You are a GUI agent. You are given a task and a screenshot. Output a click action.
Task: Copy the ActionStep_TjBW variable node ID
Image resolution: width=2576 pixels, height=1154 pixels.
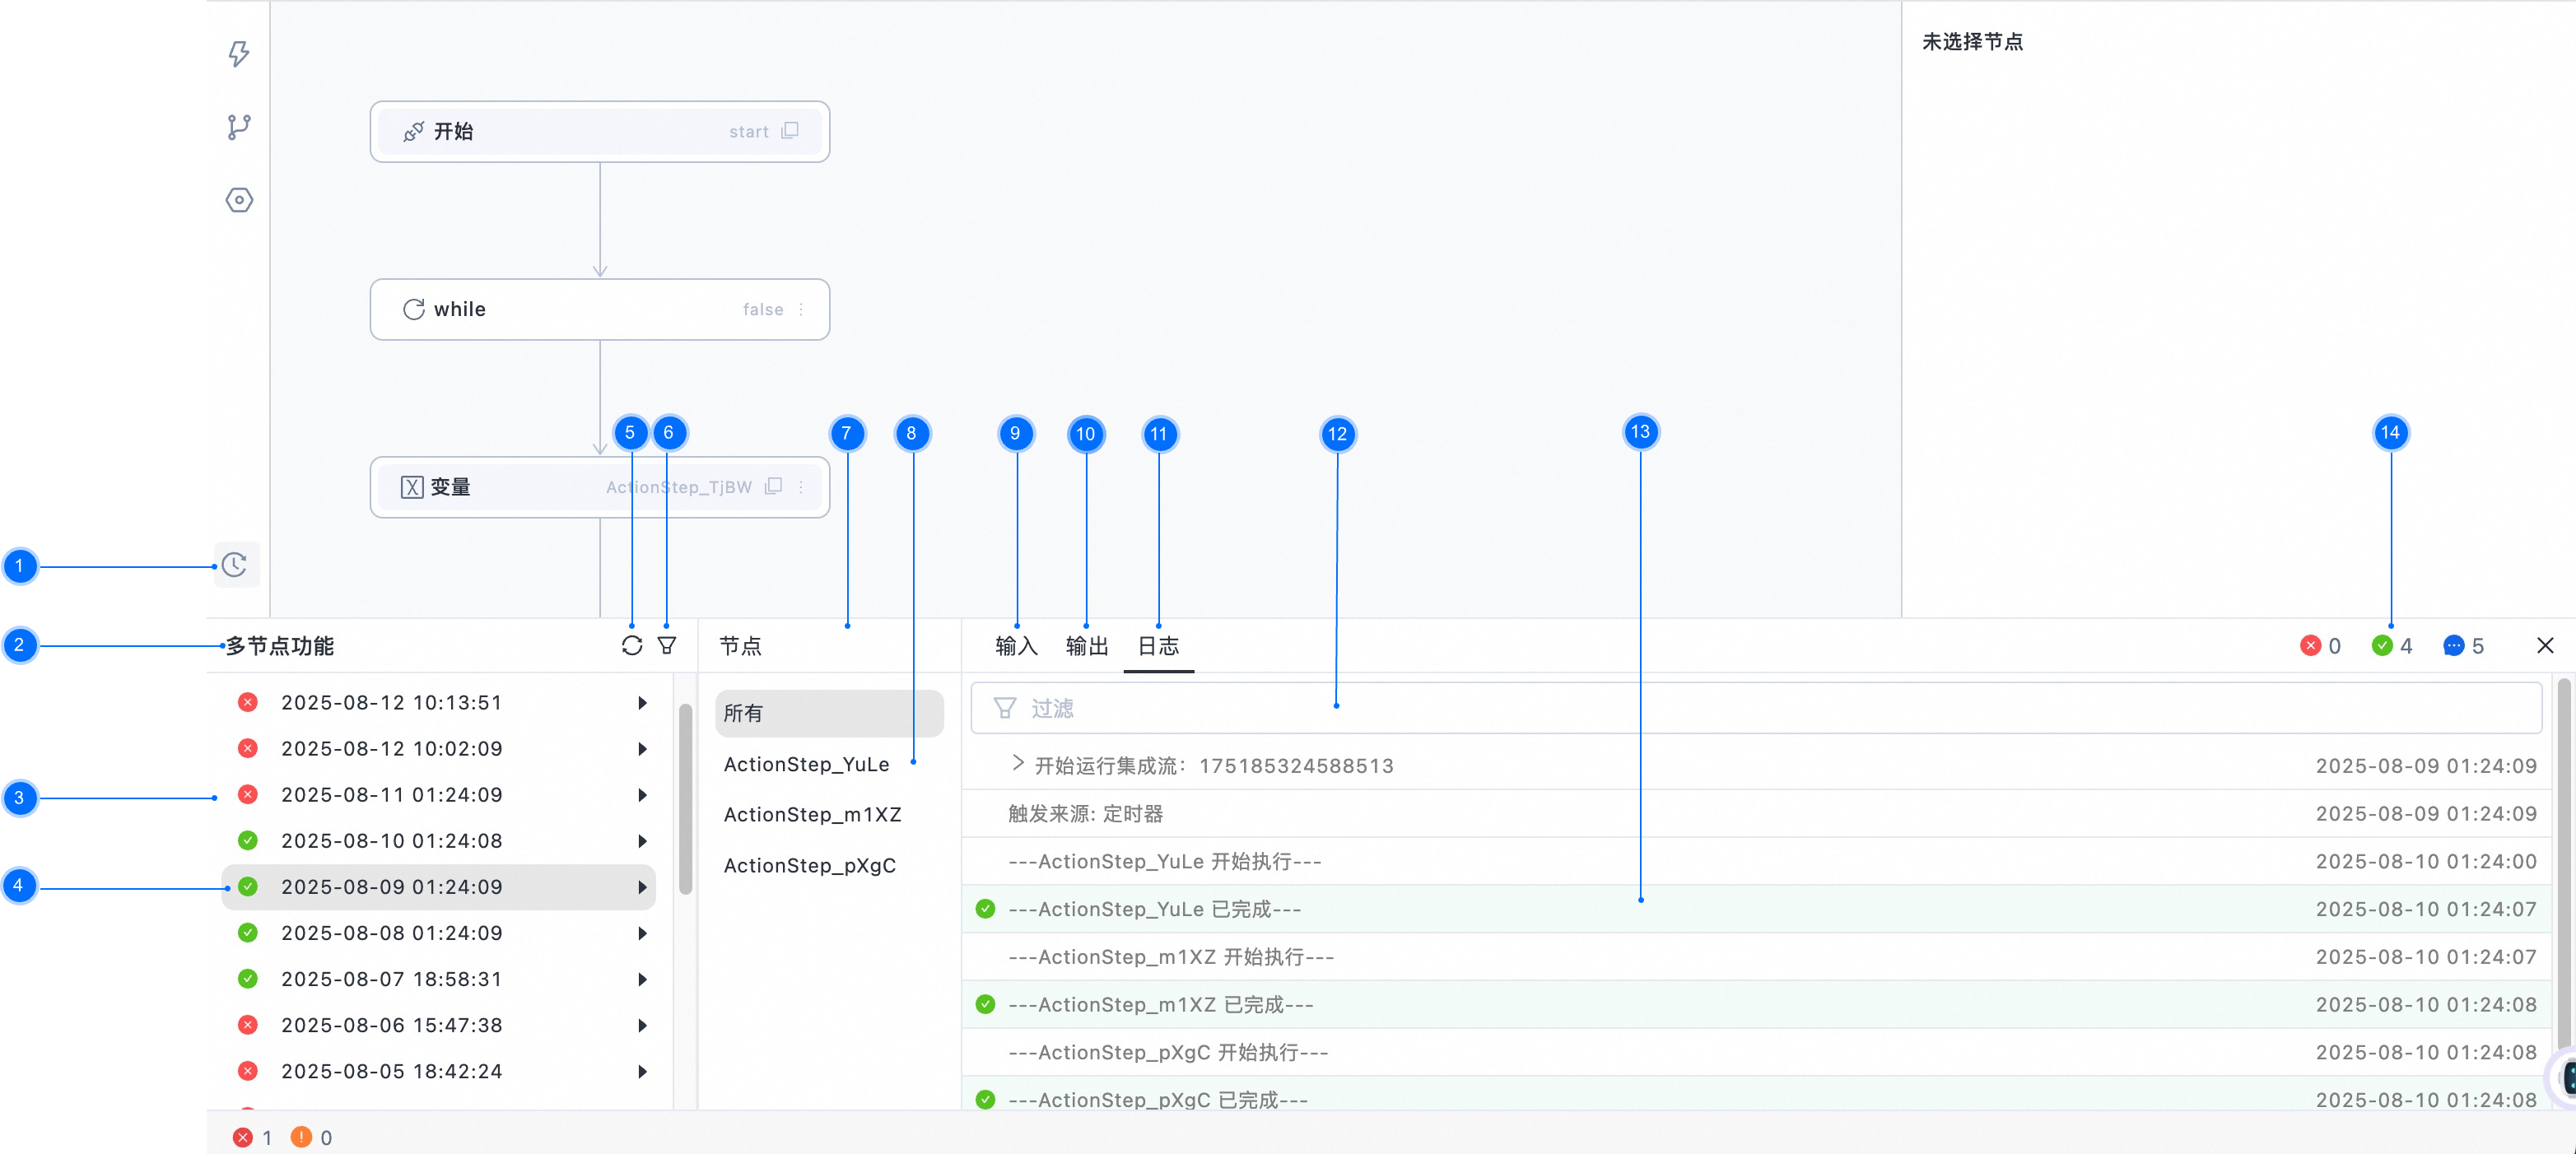point(773,487)
